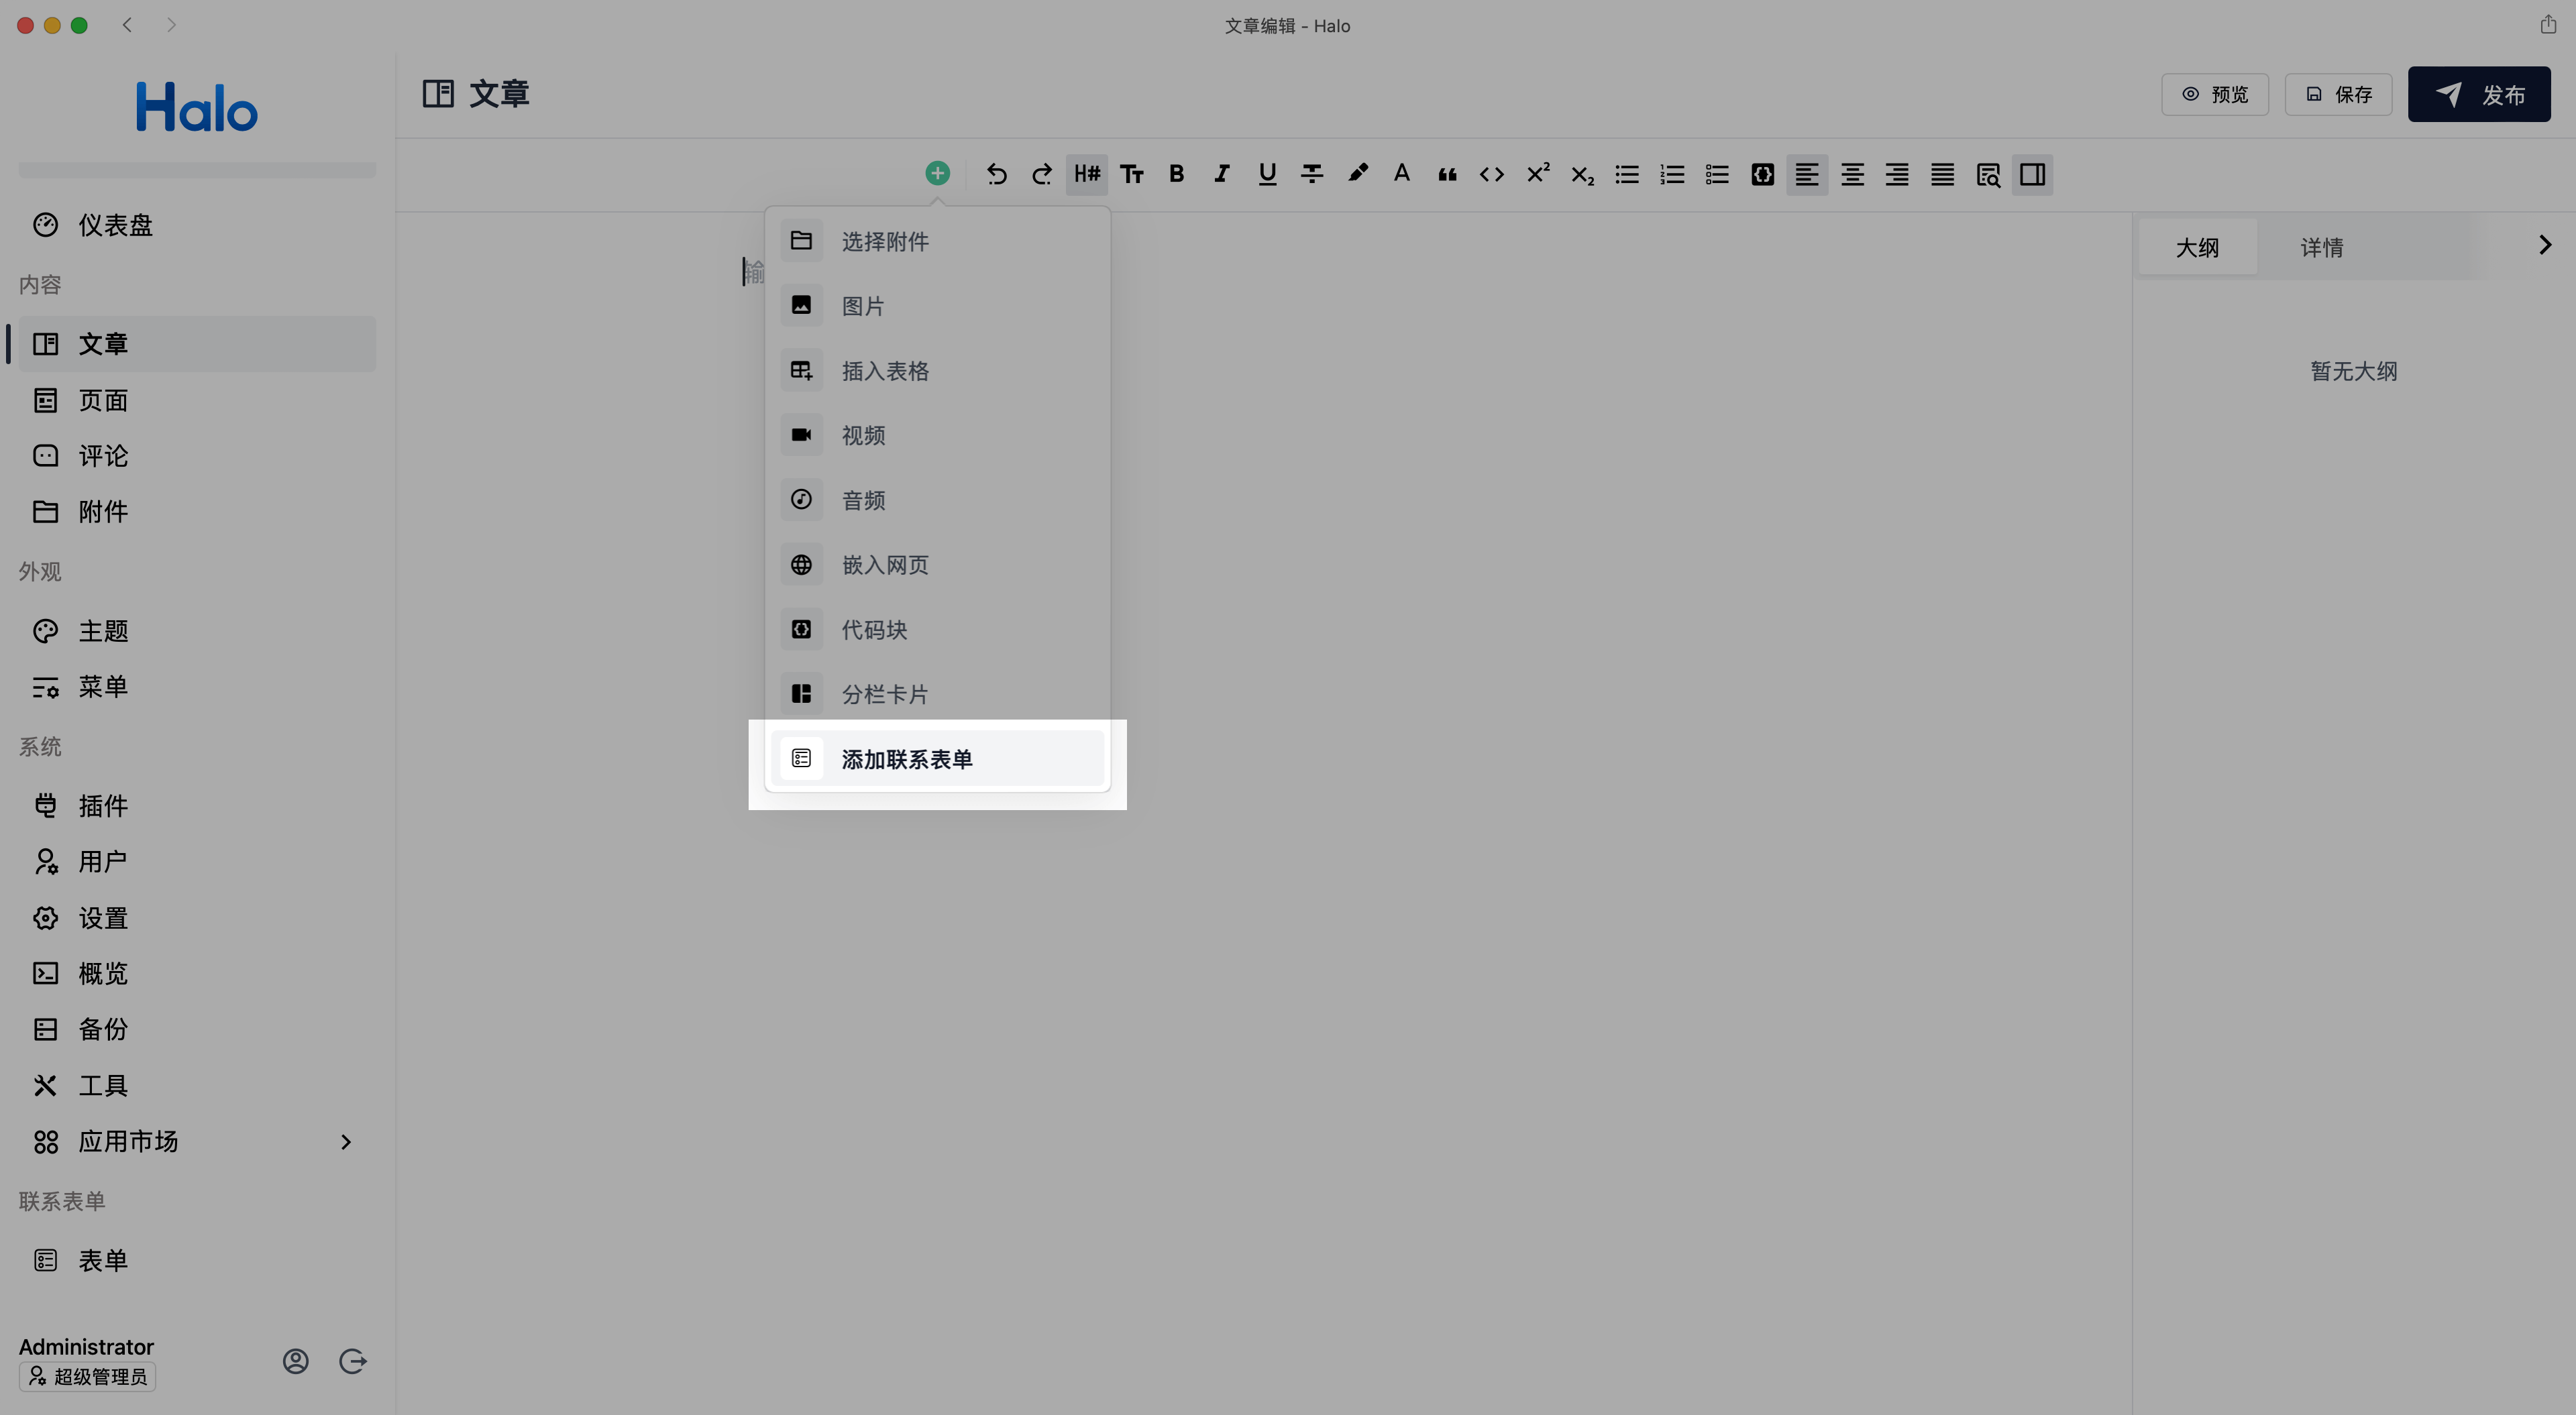The width and height of the screenshot is (2576, 1415).
Task: Click the 预览 preview button
Action: (x=2215, y=94)
